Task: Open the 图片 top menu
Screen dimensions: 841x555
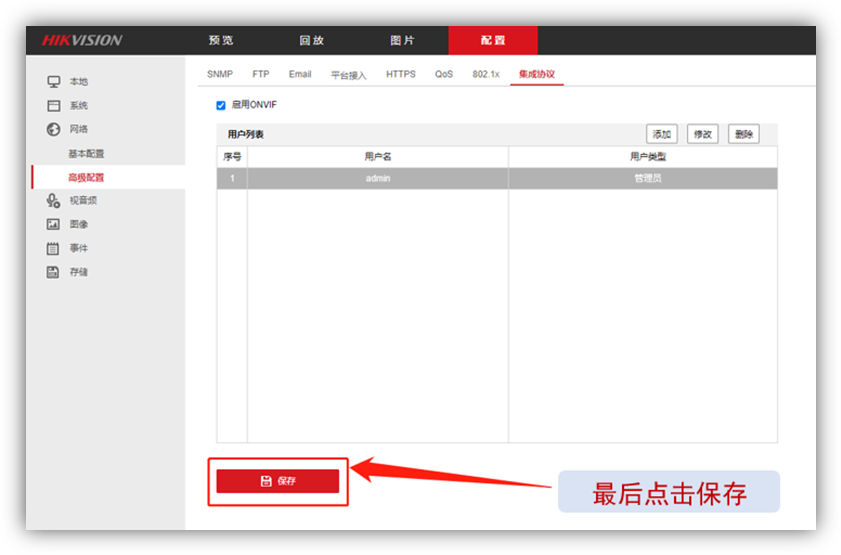Action: coord(402,40)
